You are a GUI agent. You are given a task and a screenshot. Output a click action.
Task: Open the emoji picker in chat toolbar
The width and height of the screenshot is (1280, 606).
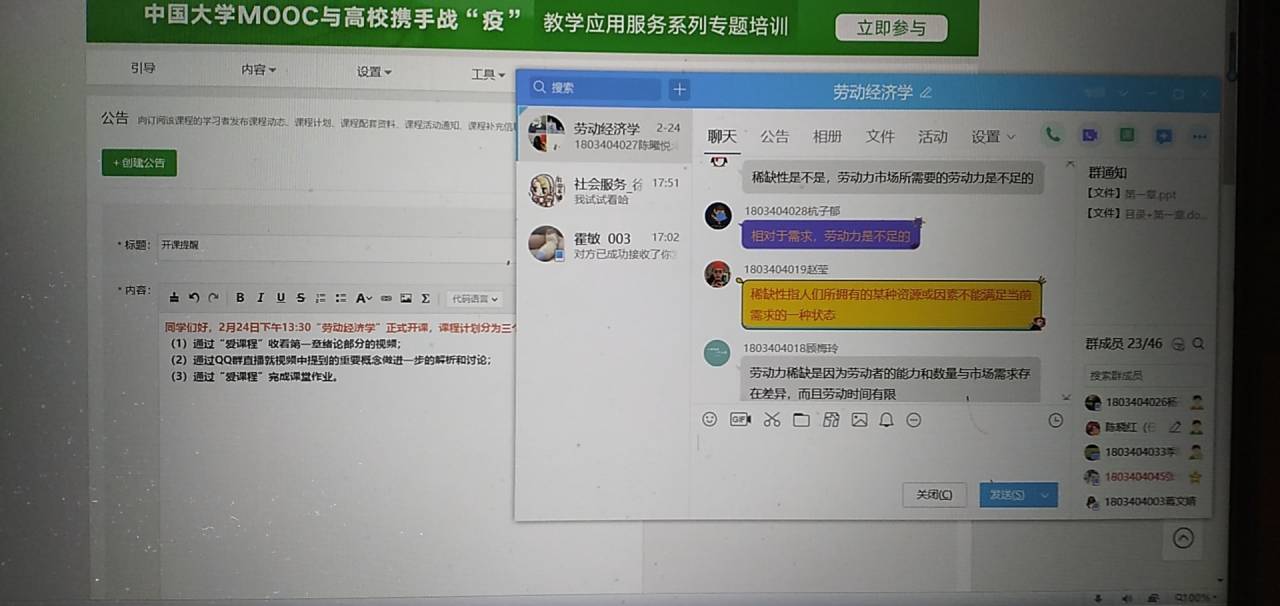709,420
